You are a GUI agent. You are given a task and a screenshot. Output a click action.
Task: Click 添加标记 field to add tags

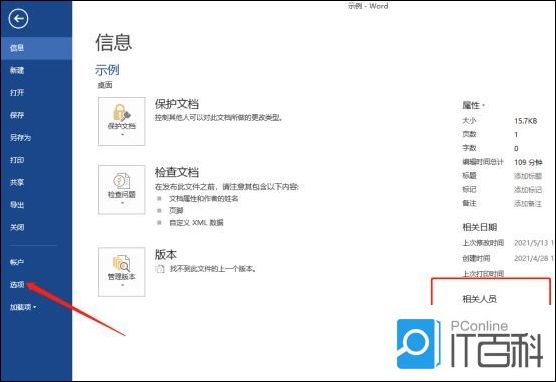(528, 189)
